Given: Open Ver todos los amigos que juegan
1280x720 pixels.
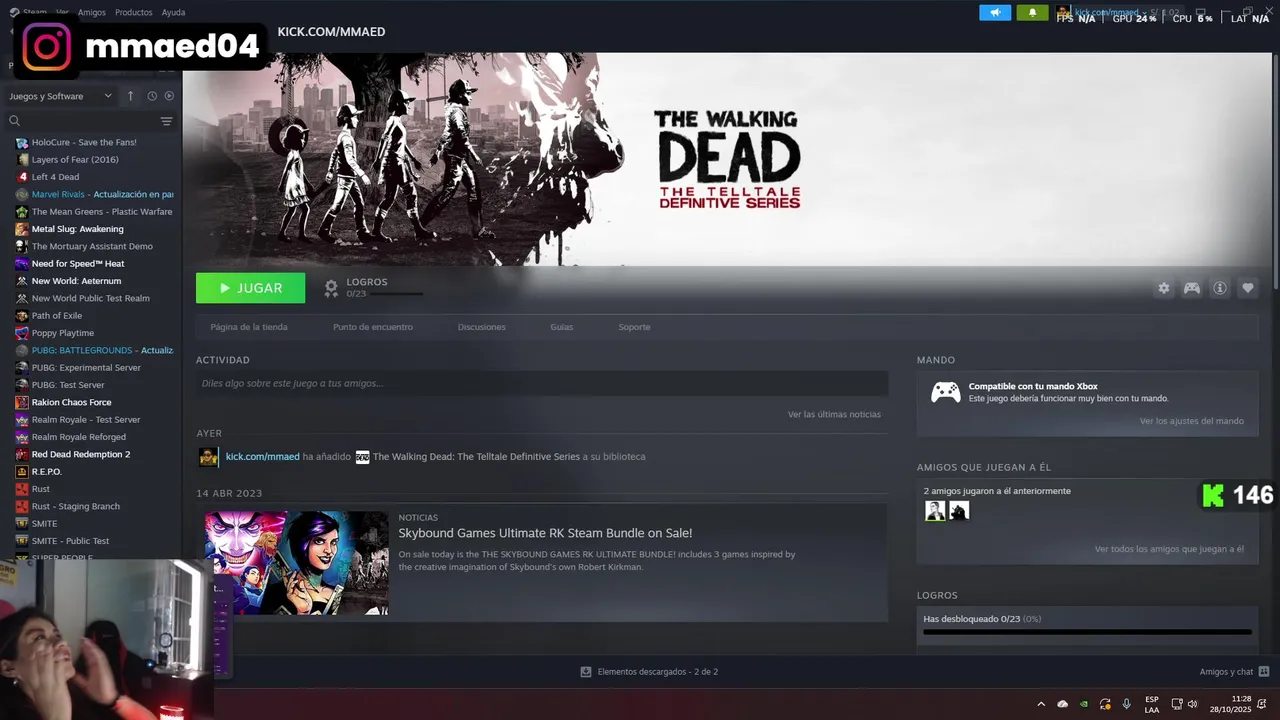Looking at the screenshot, I should (x=1169, y=549).
